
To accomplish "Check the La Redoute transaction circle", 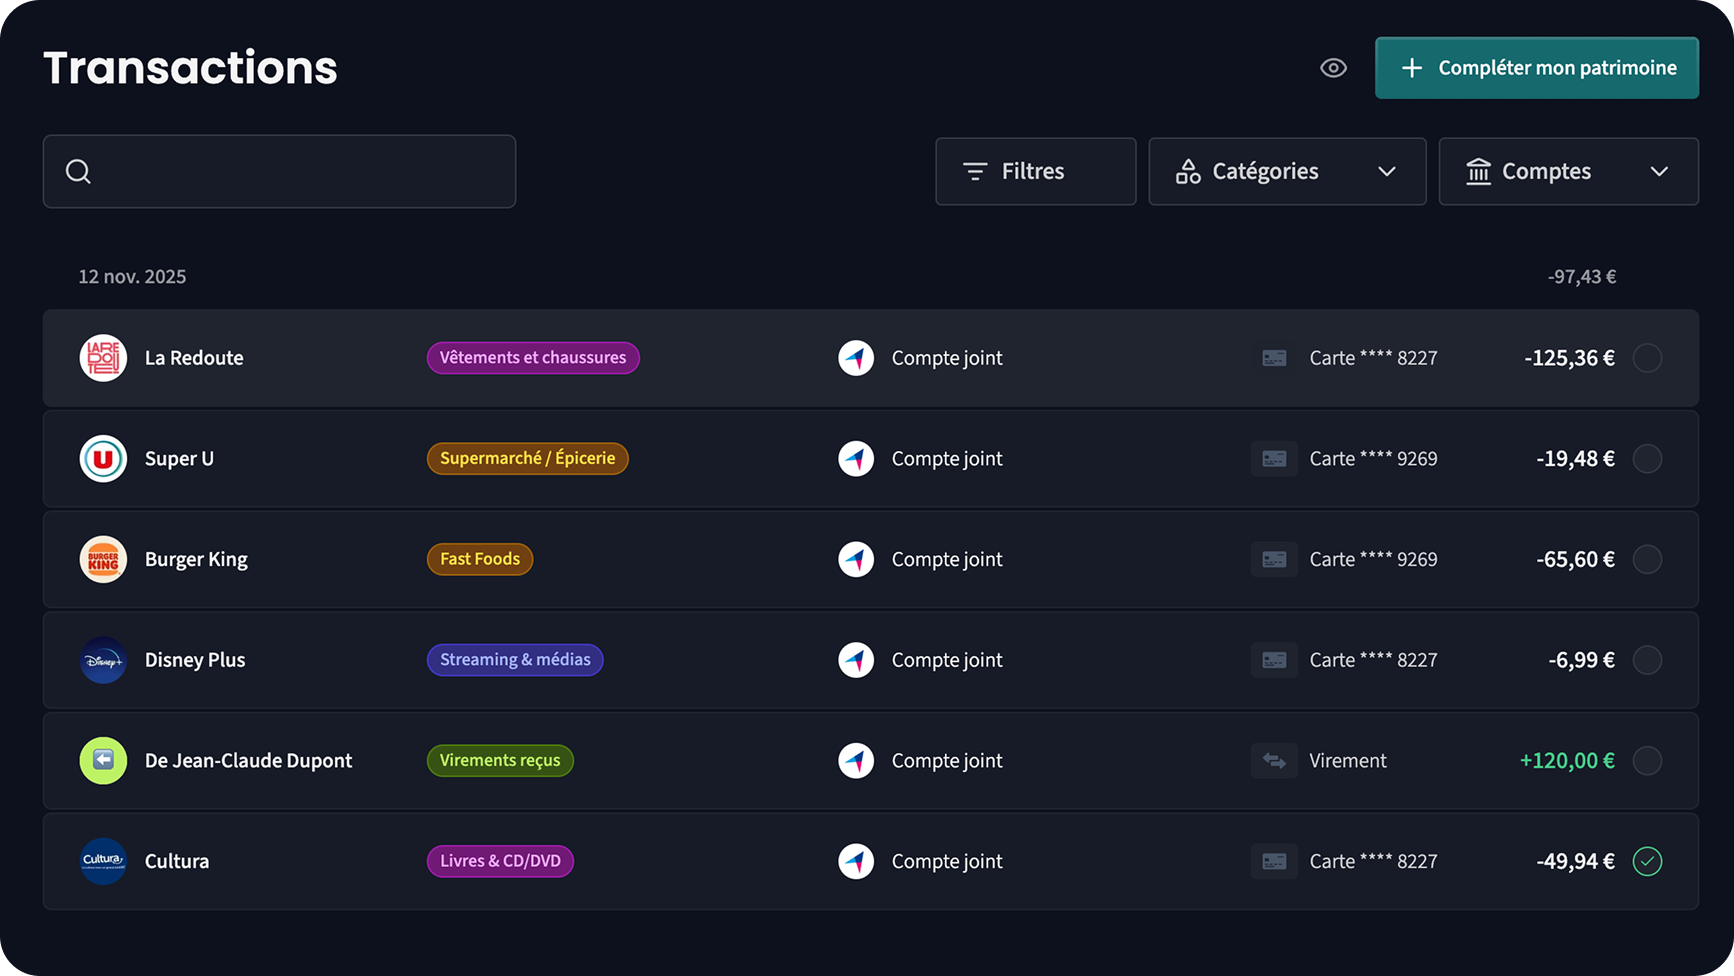I will tap(1647, 358).
